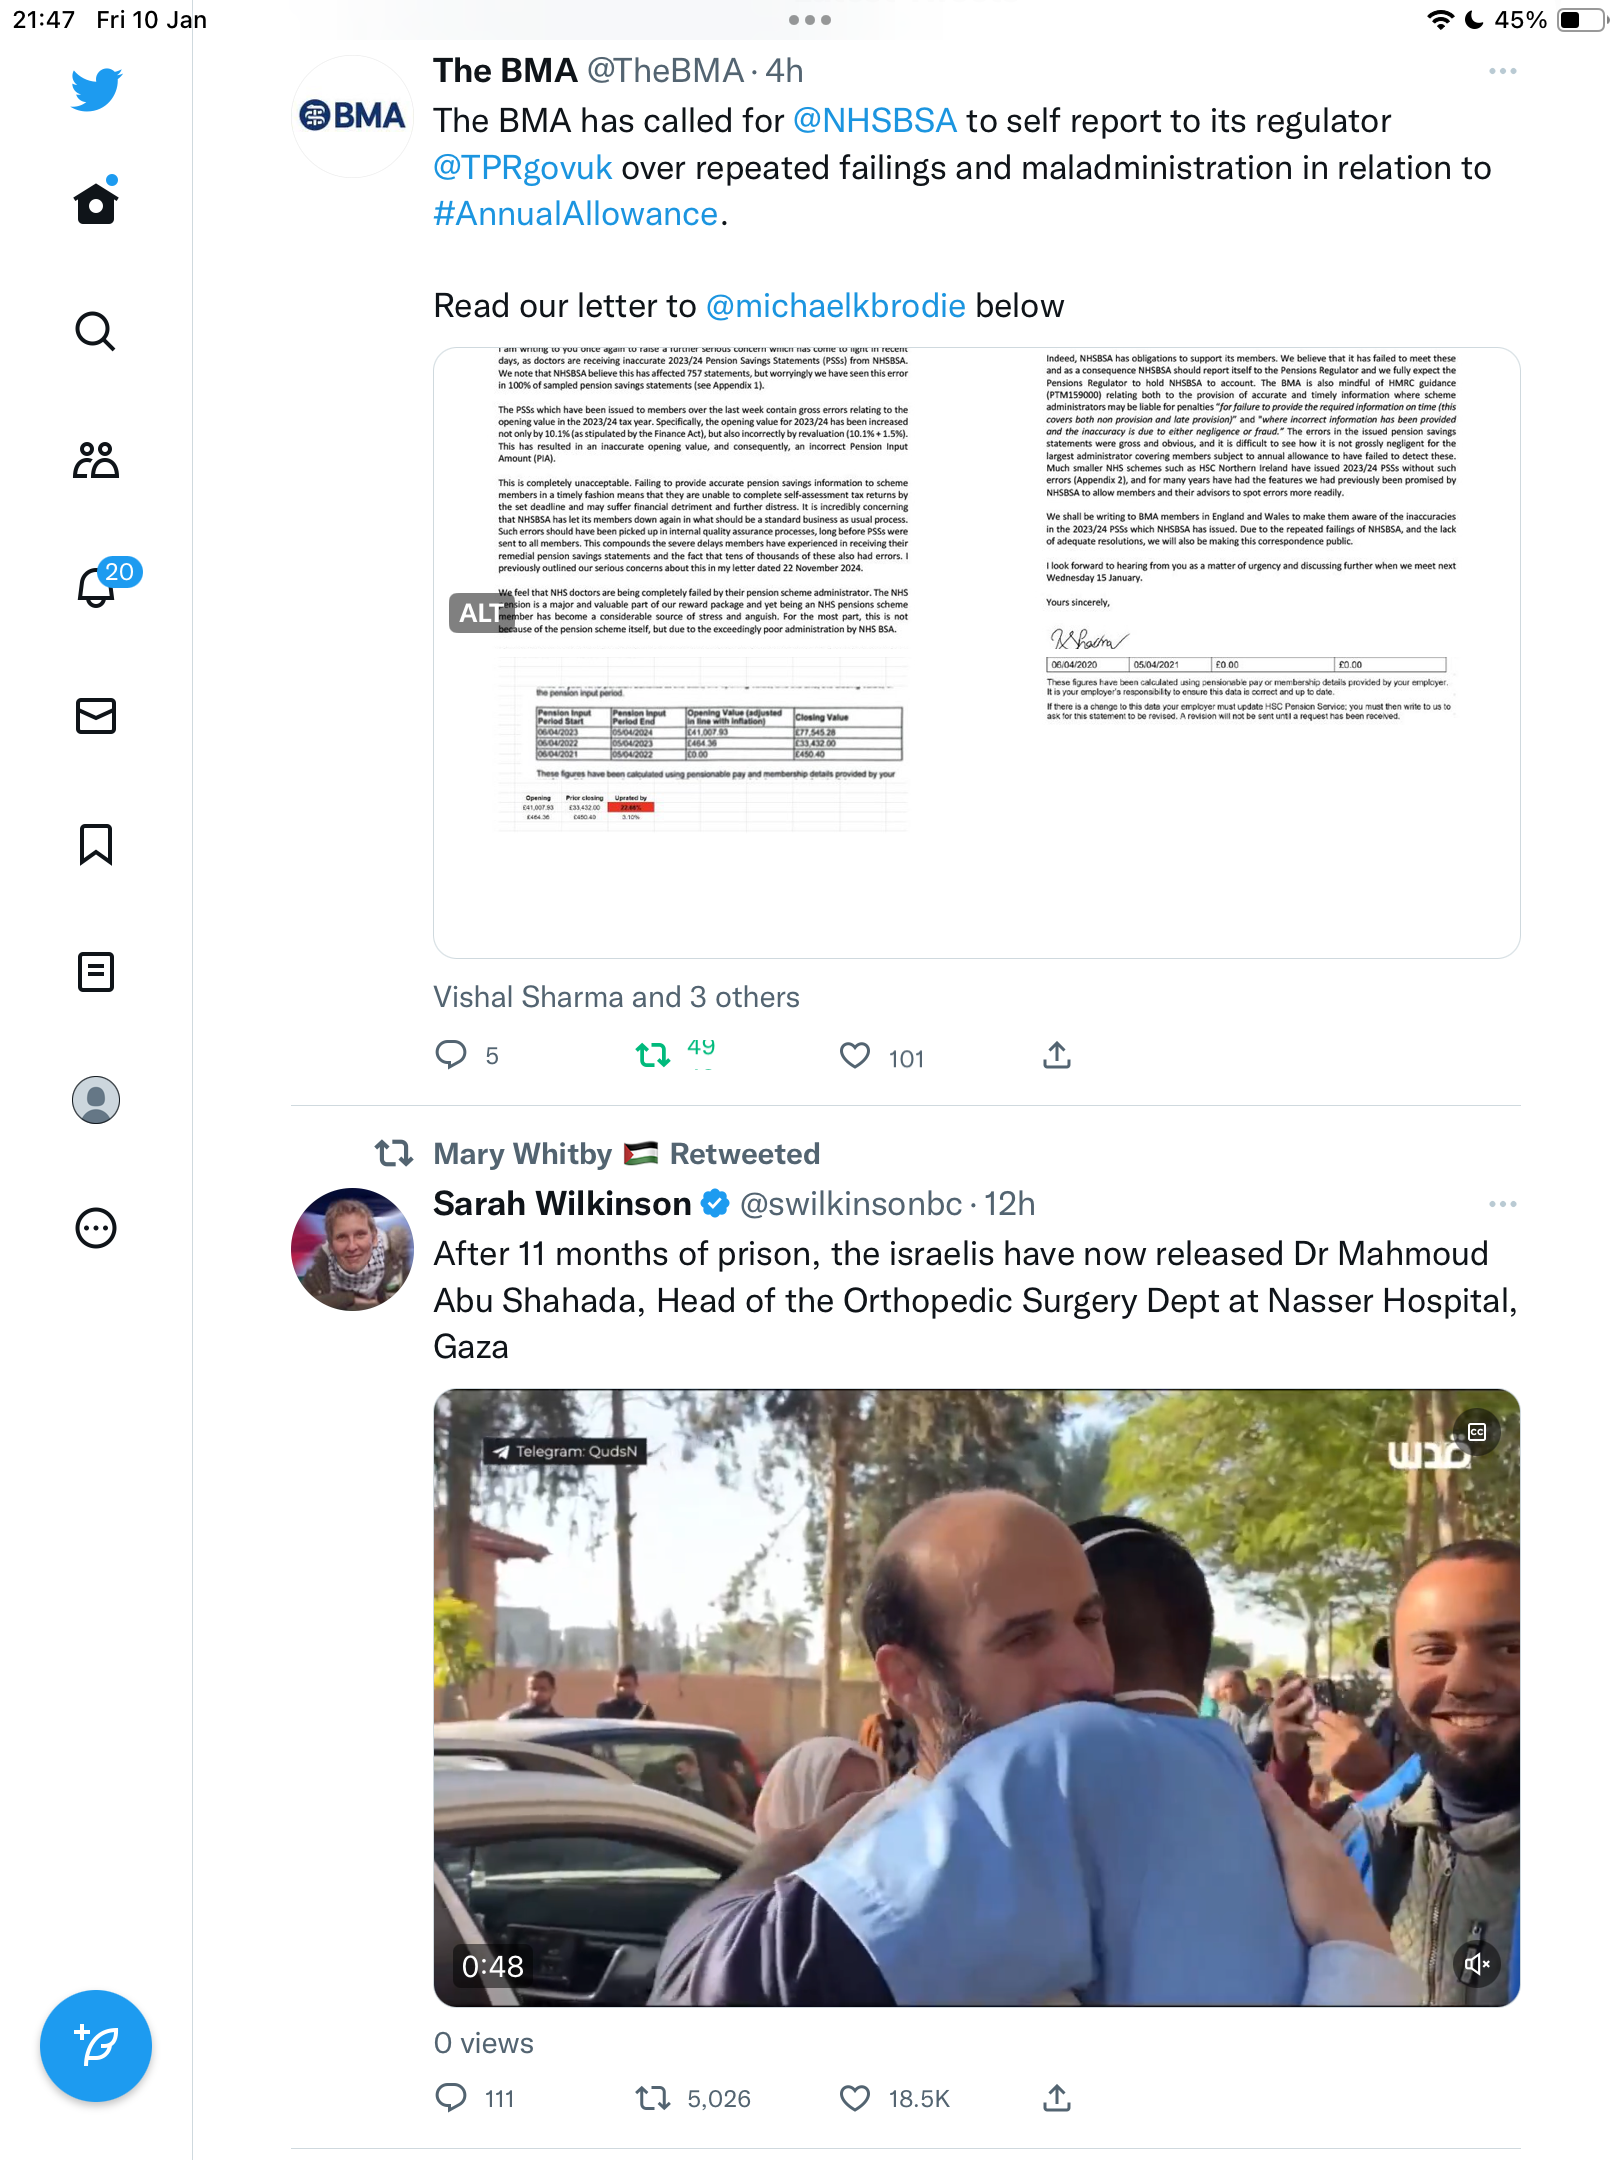
Task: Open more options on The BMA tweet
Action: (x=1502, y=72)
